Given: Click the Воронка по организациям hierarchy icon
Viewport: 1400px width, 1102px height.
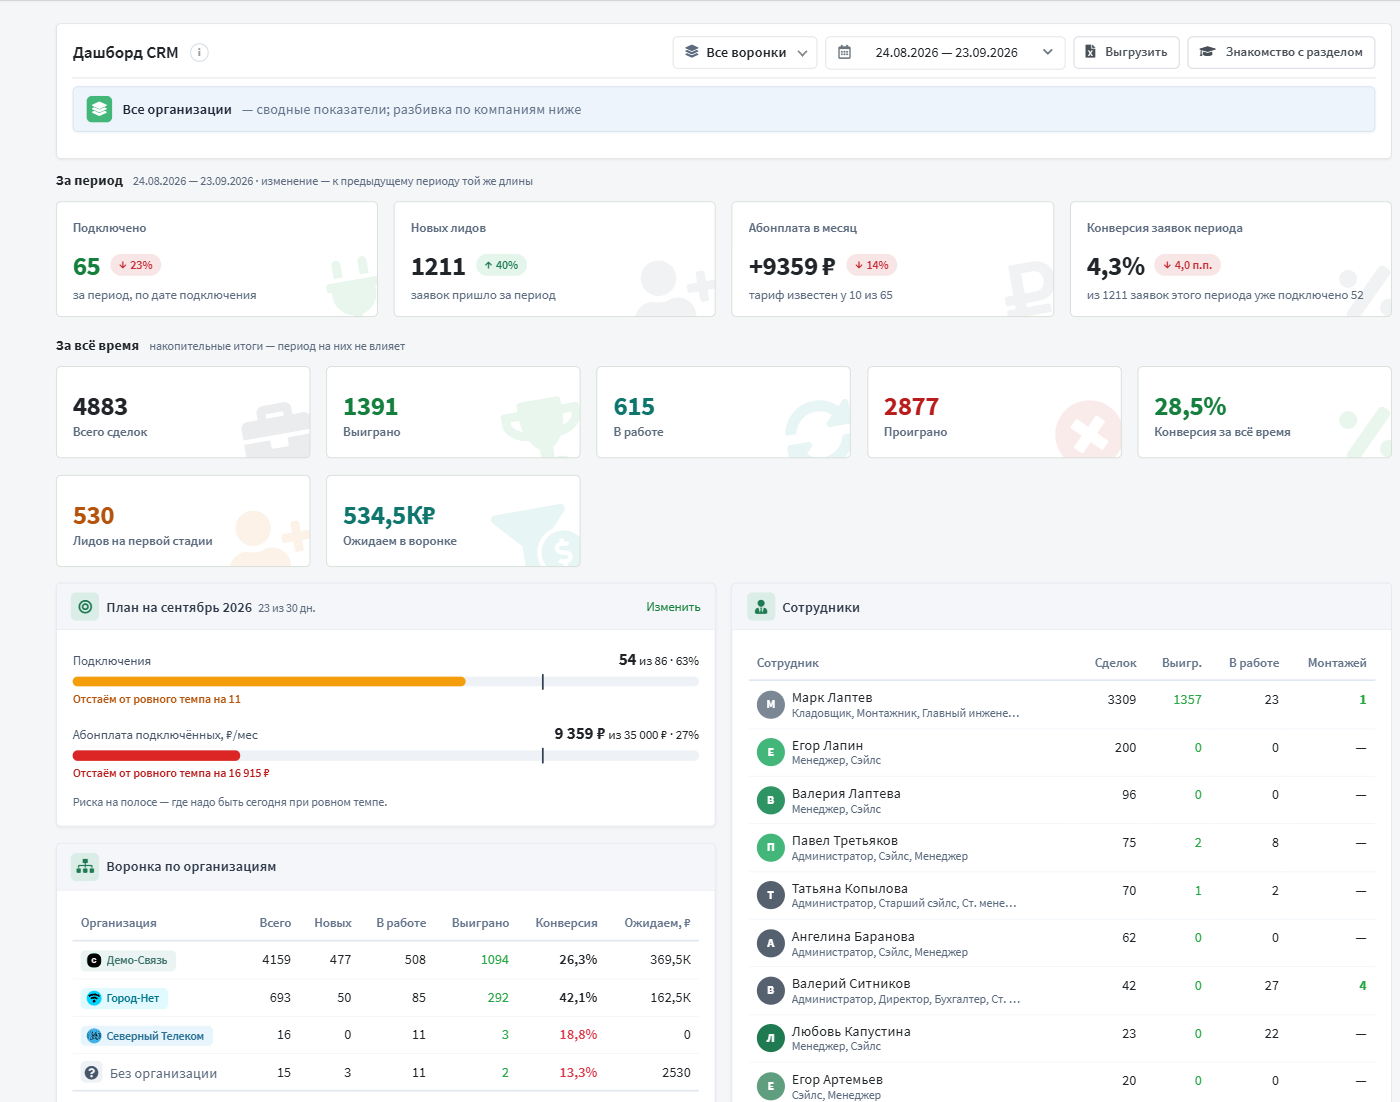Looking at the screenshot, I should 85,866.
